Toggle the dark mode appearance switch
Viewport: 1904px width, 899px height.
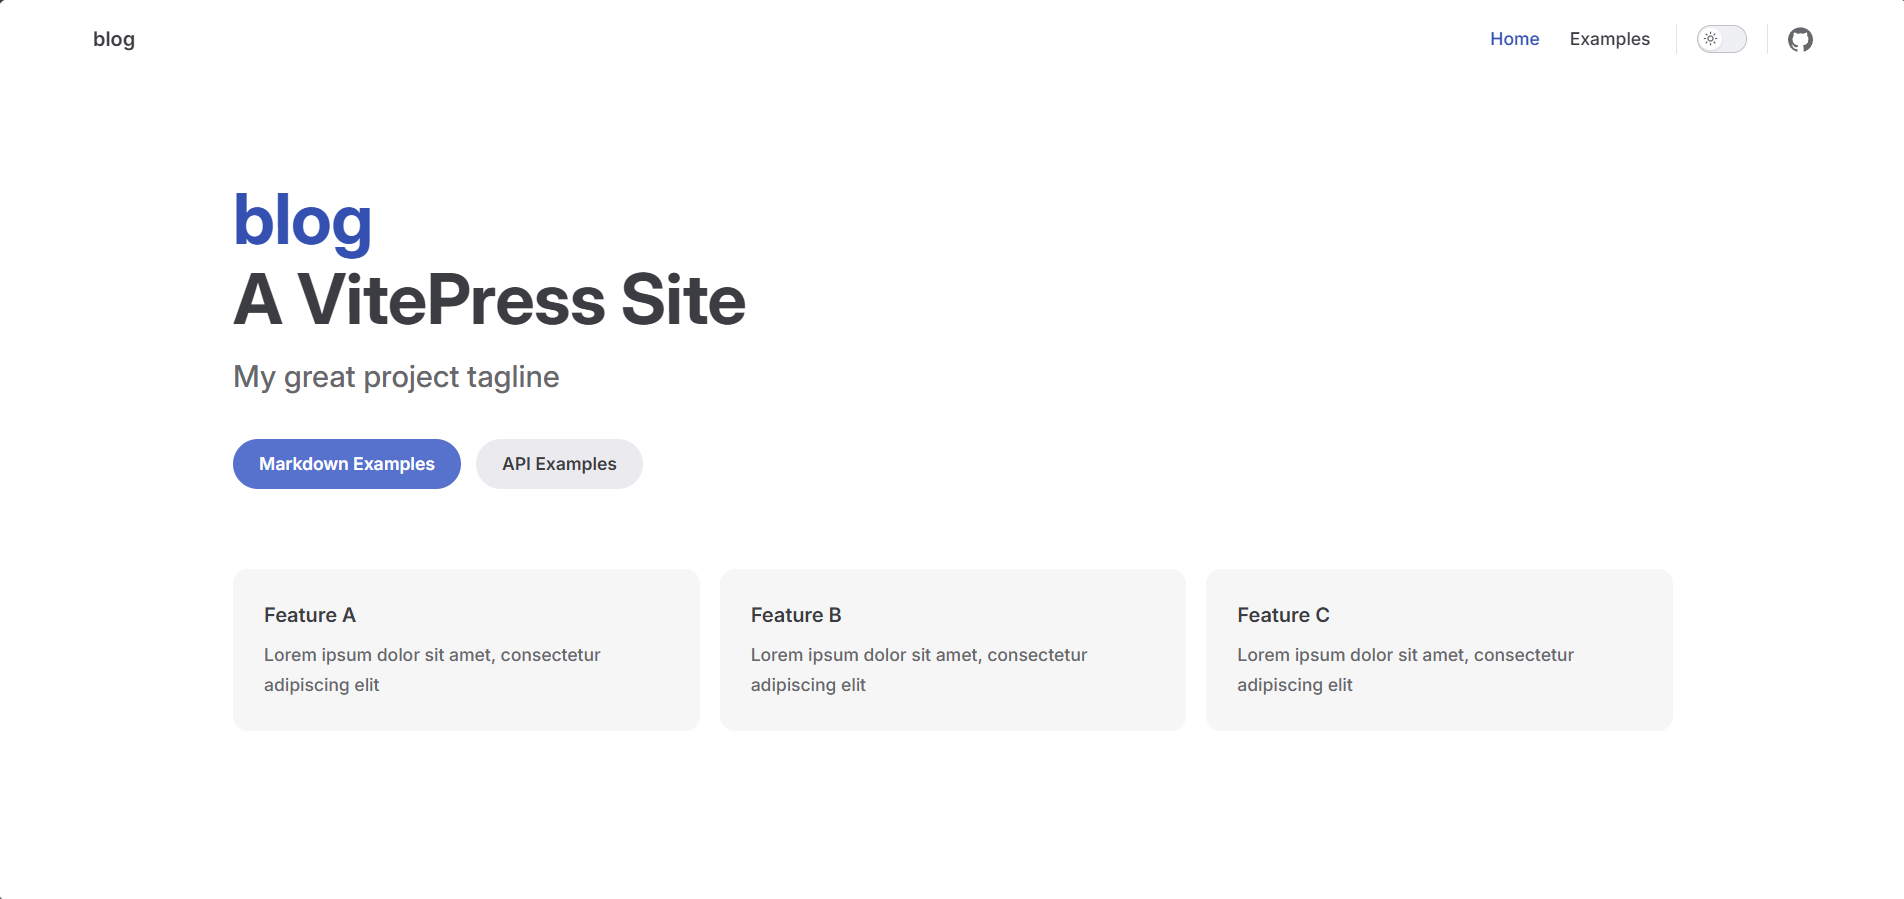coord(1721,39)
